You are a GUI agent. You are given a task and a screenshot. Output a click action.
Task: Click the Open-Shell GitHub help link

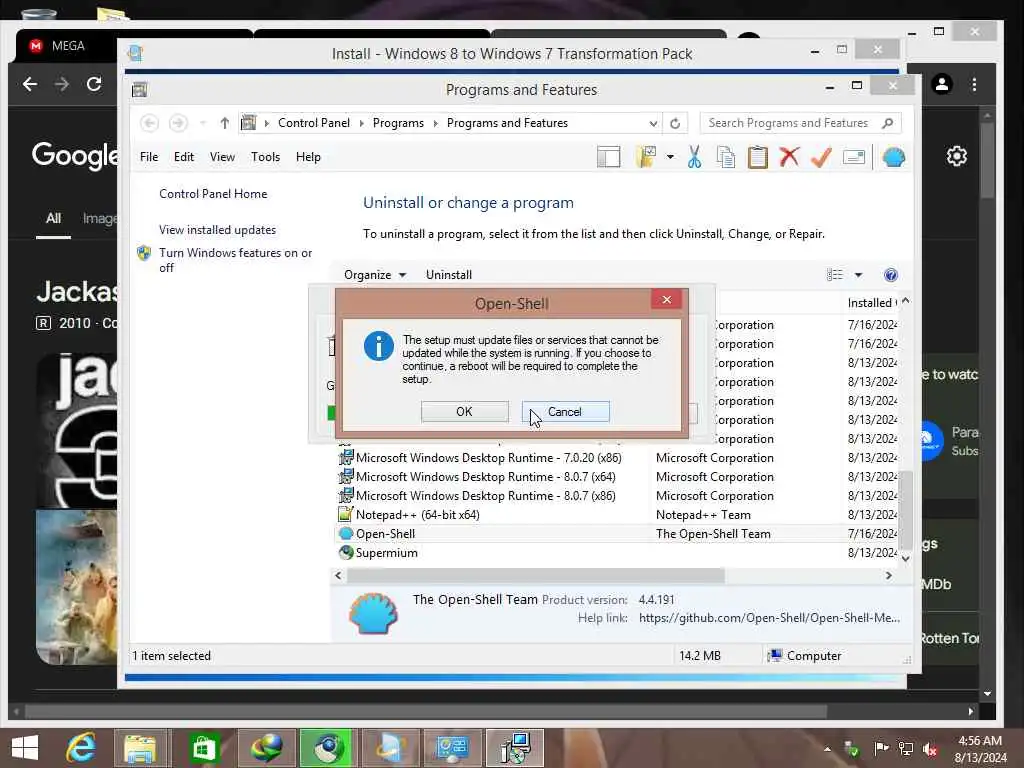(769, 618)
